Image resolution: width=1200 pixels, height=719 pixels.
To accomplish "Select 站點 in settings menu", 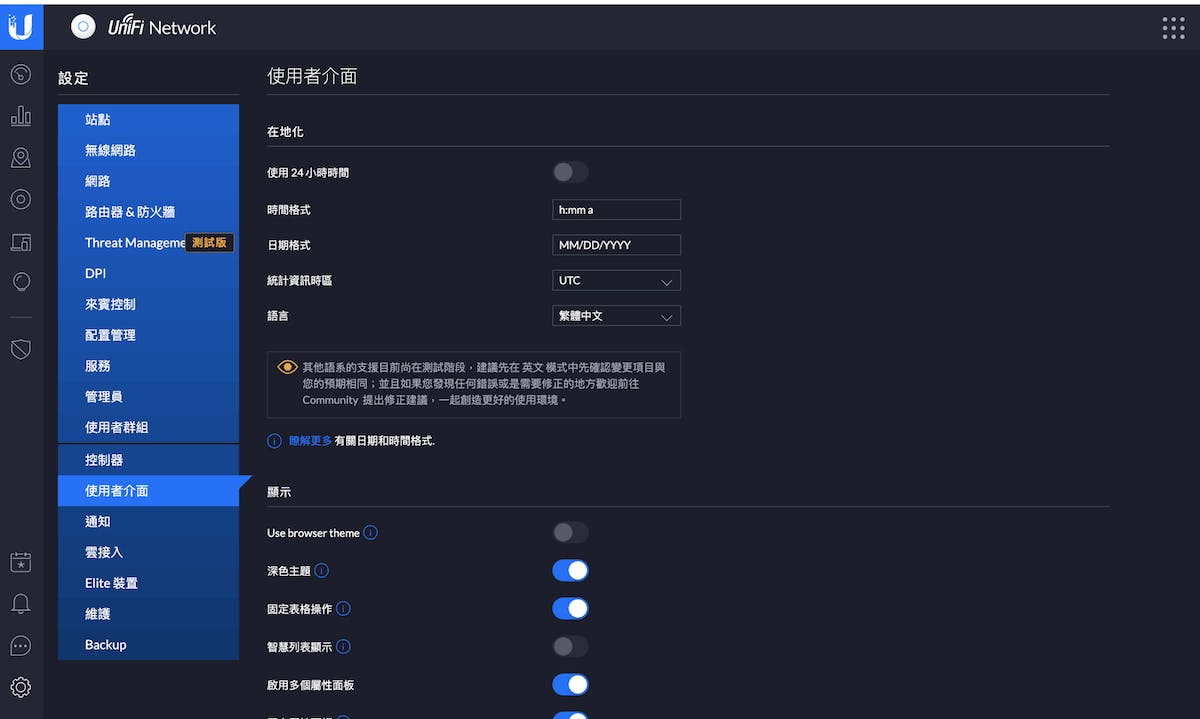I will click(148, 120).
